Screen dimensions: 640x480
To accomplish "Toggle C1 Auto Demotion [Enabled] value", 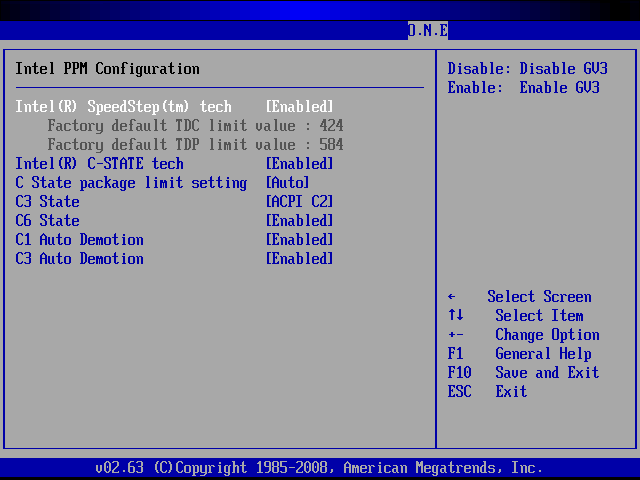I will (300, 240).
